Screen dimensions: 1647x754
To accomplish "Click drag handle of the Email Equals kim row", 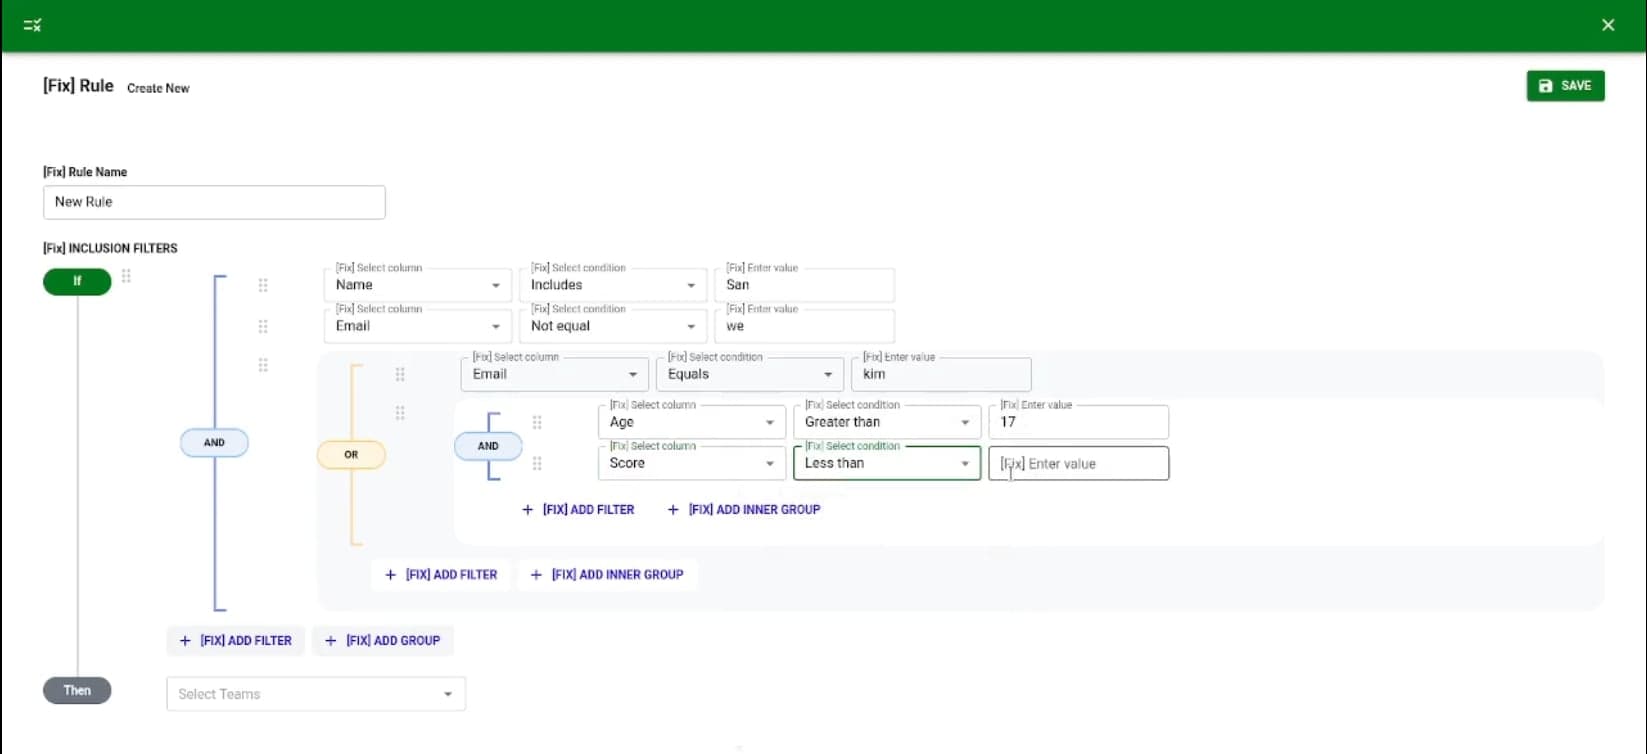I will click(x=400, y=374).
